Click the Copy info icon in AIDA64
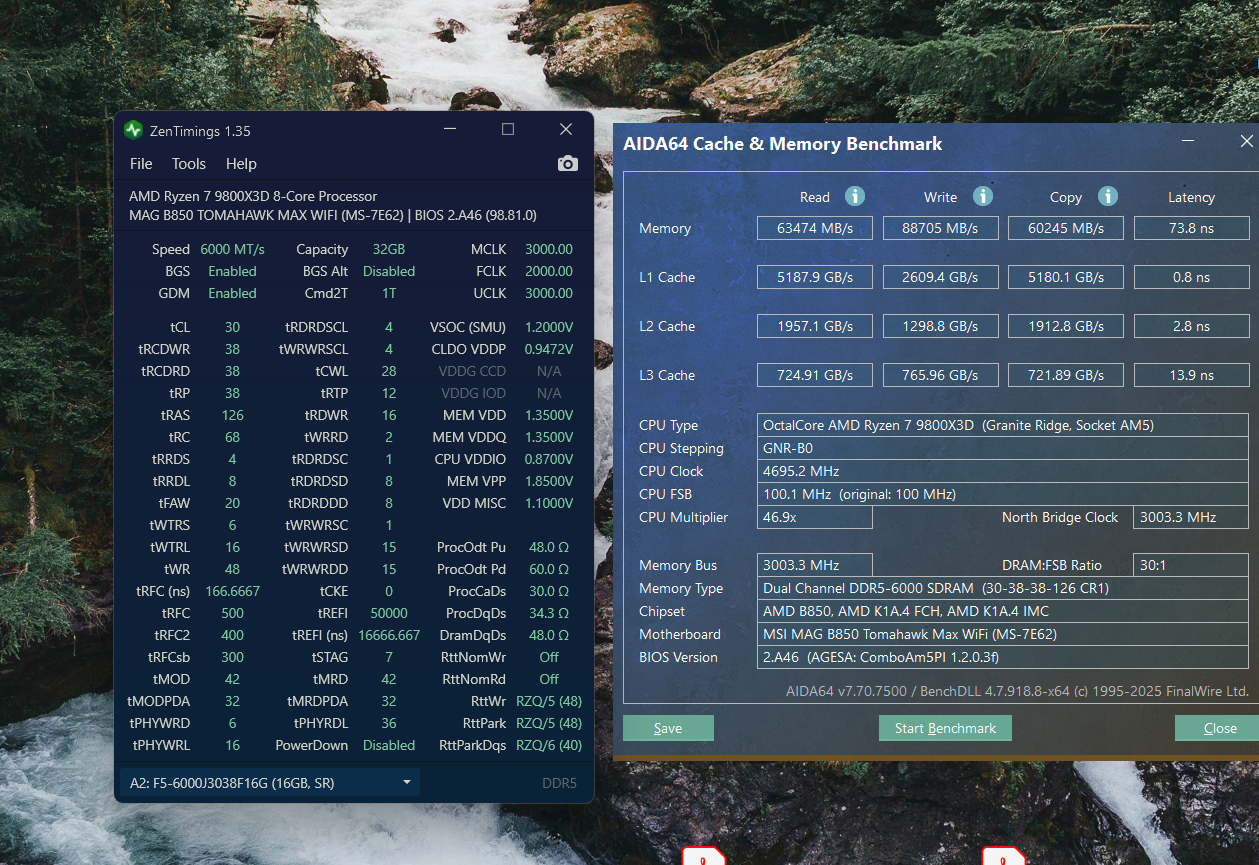 tap(1107, 196)
